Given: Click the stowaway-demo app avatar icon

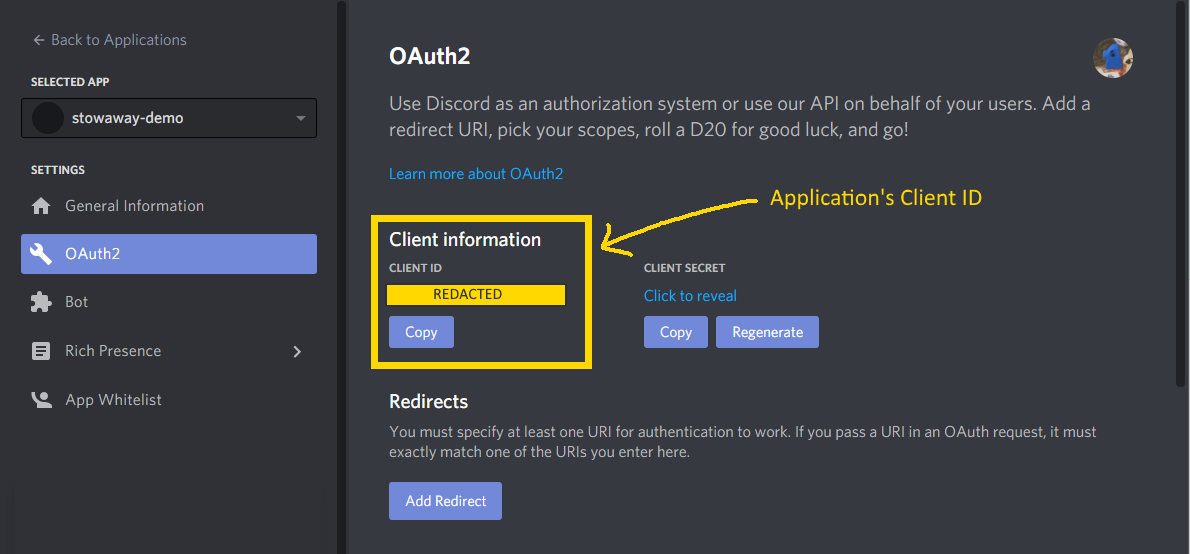Looking at the screenshot, I should [48, 118].
